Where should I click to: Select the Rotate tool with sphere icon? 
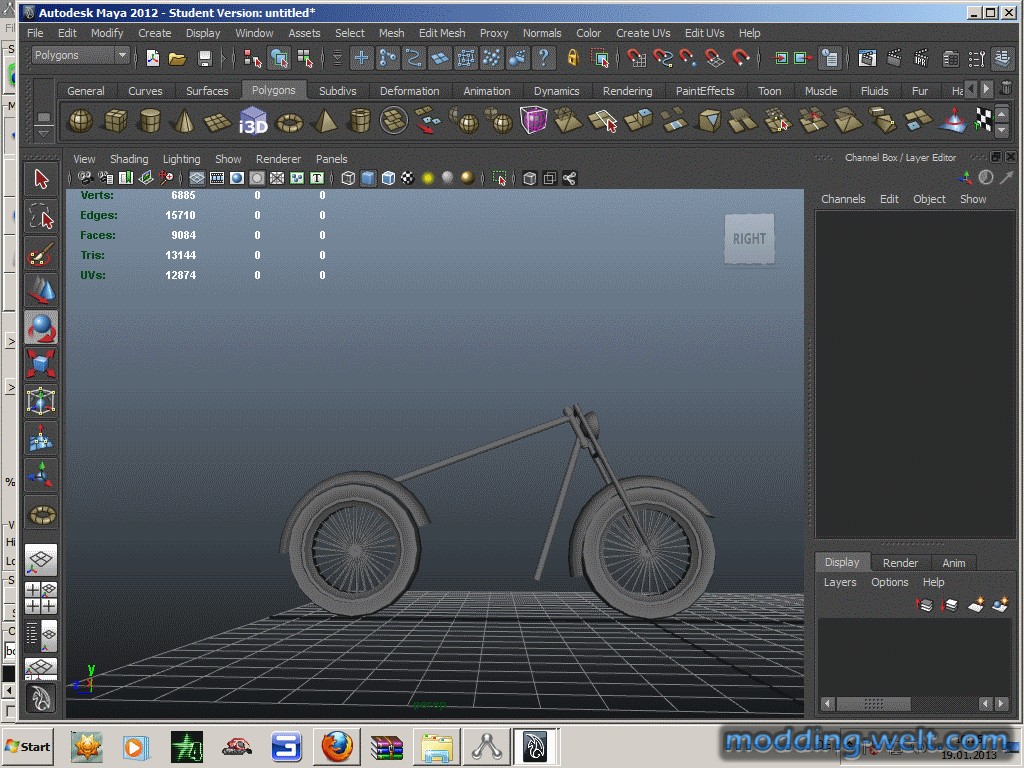pos(41,327)
